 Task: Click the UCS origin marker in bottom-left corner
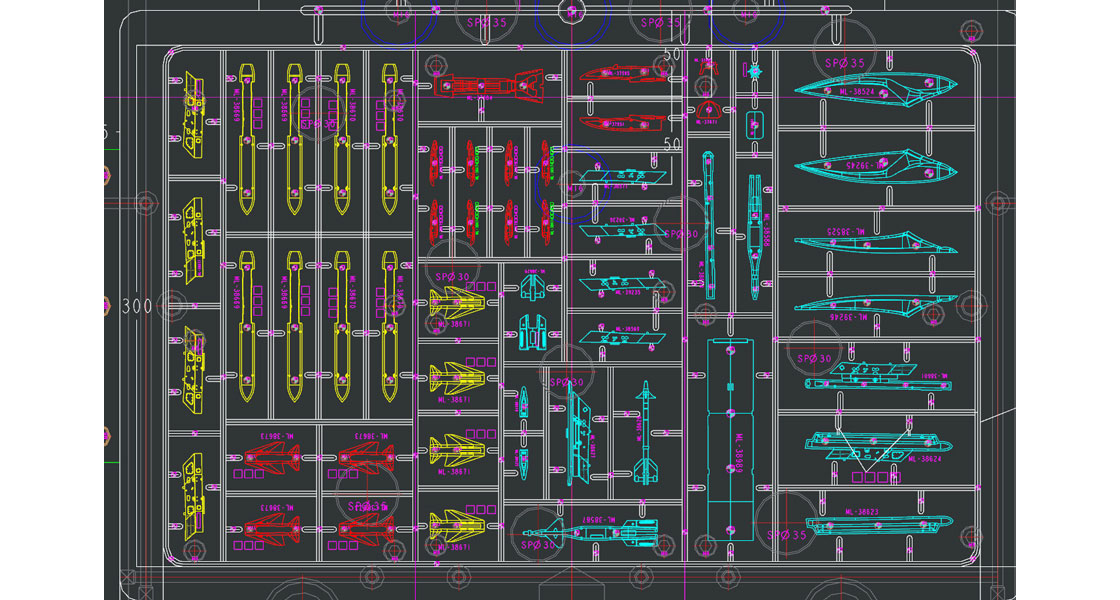(x=128, y=577)
